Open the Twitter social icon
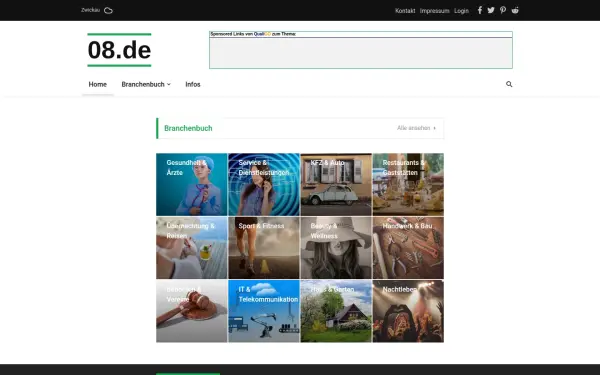This screenshot has width=600, height=375. pos(491,10)
